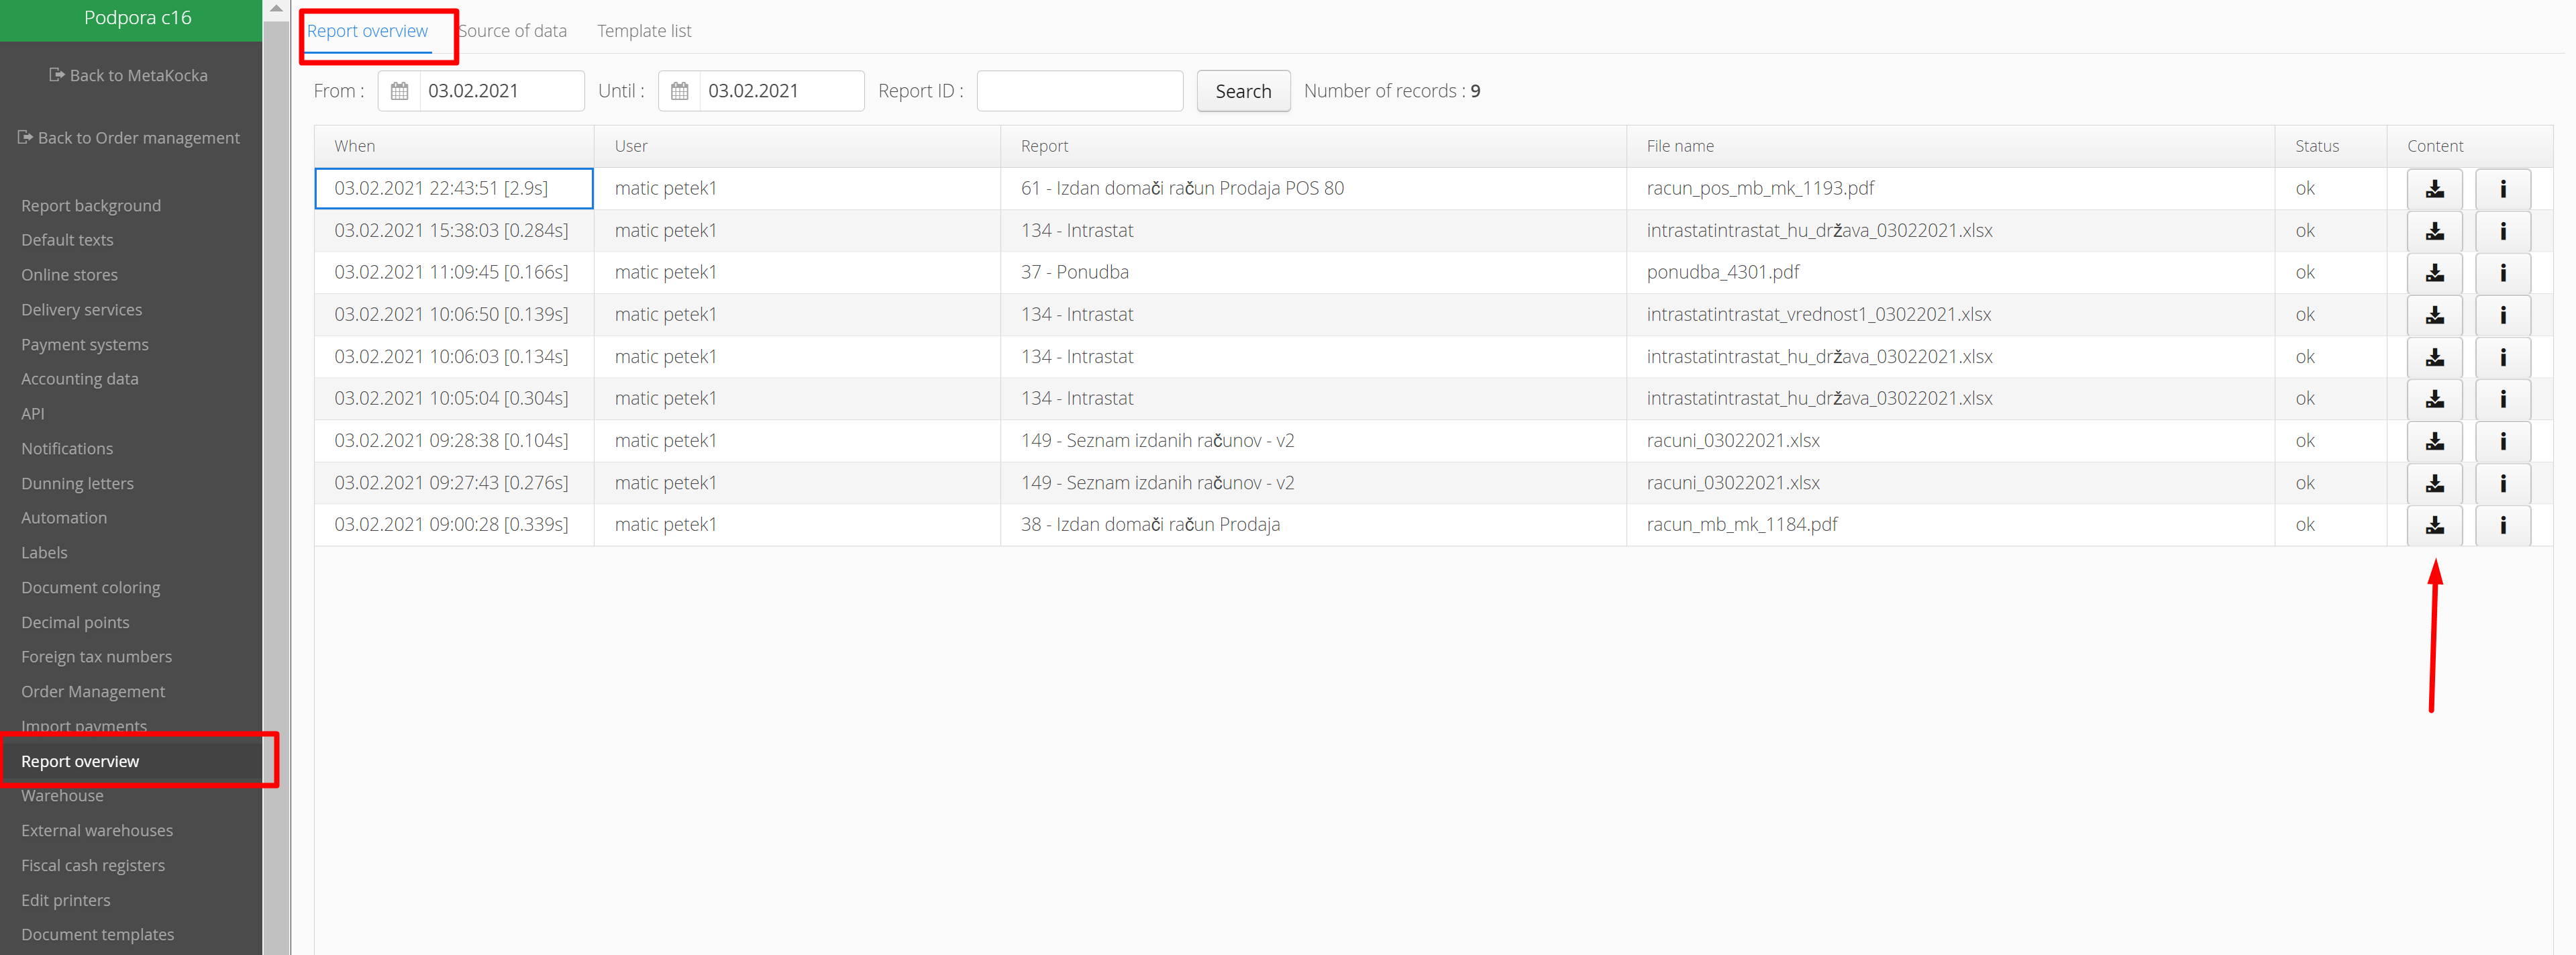The width and height of the screenshot is (2576, 955).
Task: Click Back to Order management link
Action: click(129, 138)
